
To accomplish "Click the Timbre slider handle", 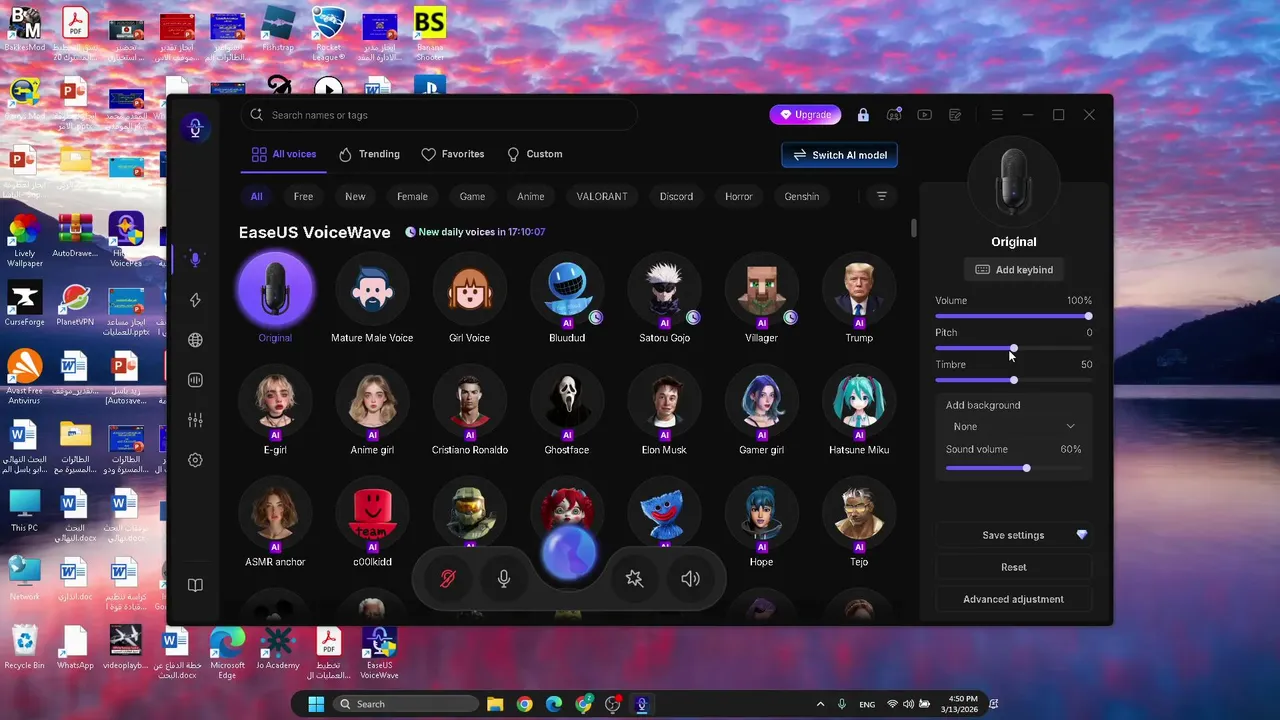I will 1014,380.
